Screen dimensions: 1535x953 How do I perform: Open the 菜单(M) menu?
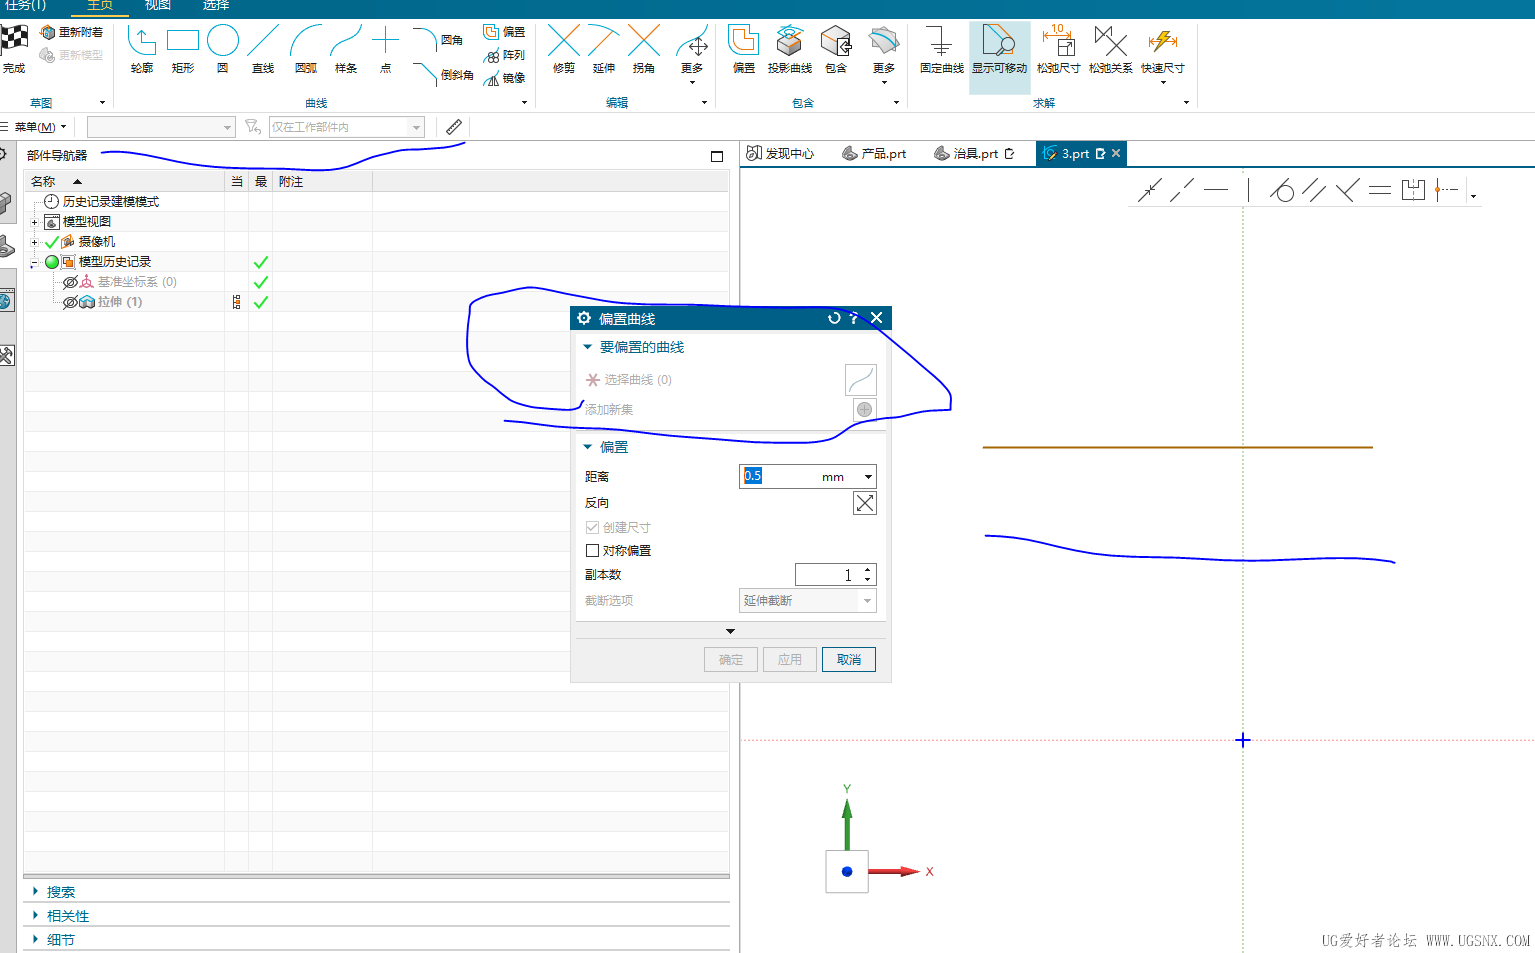coord(39,127)
